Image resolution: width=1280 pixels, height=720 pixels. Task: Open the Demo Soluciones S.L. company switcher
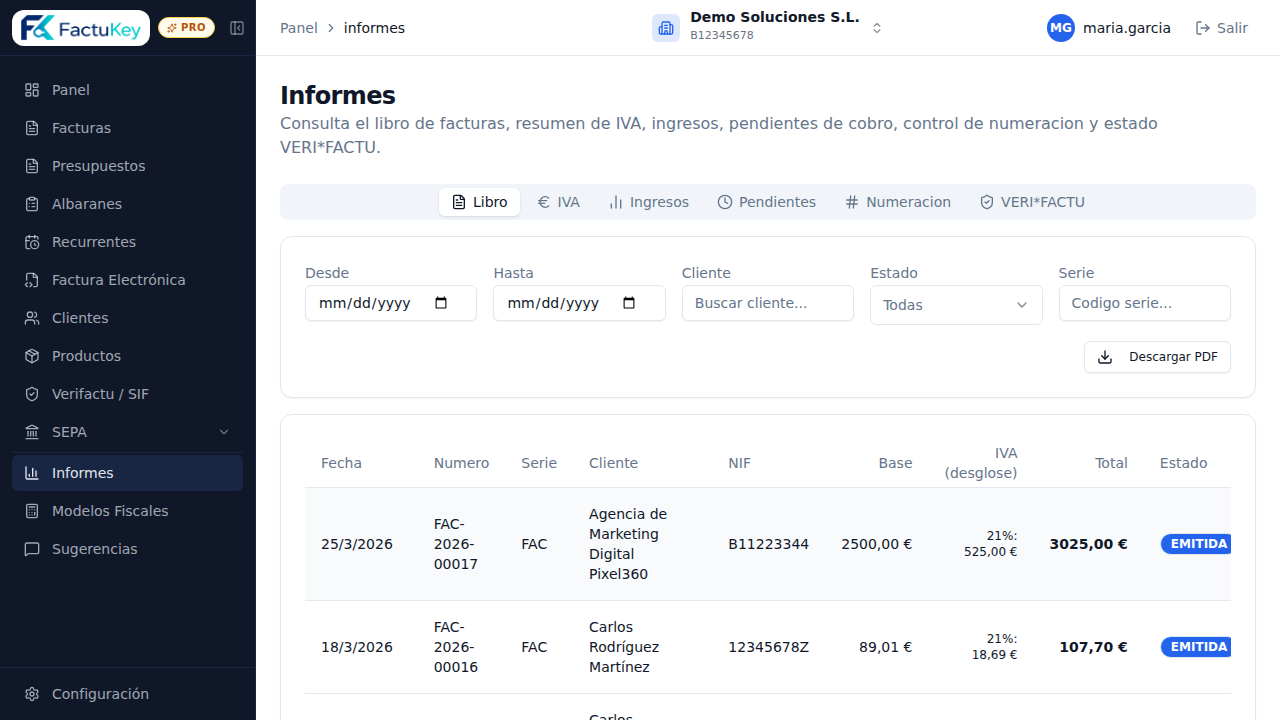(768, 28)
